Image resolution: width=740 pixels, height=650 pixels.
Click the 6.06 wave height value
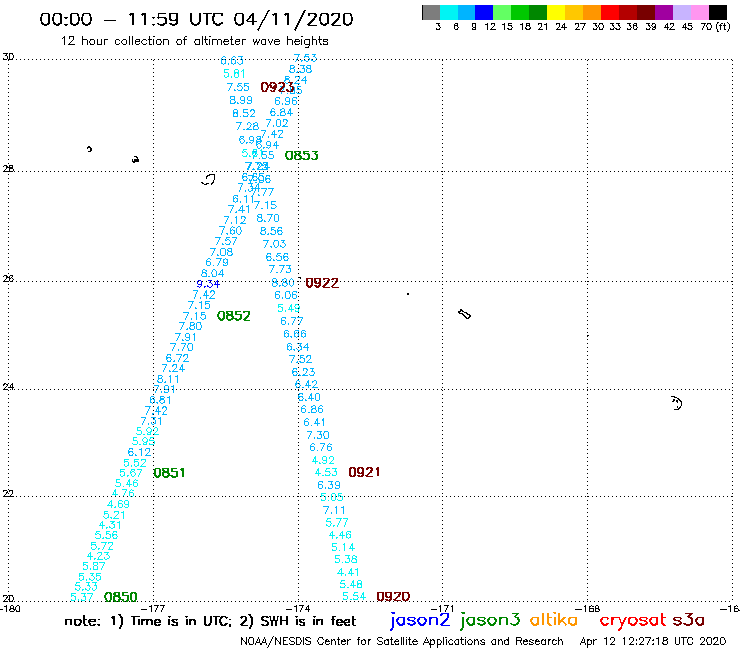286,295
